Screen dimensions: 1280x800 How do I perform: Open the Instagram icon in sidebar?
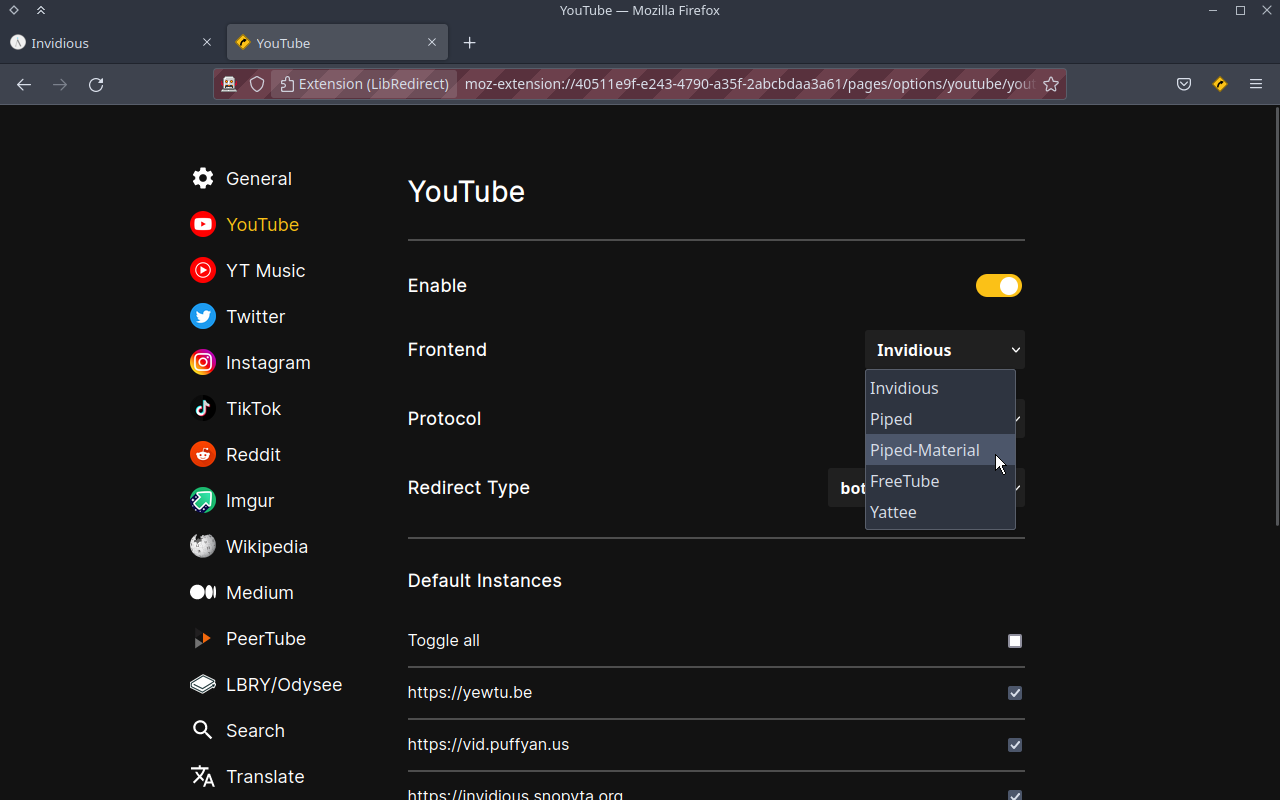tap(203, 362)
